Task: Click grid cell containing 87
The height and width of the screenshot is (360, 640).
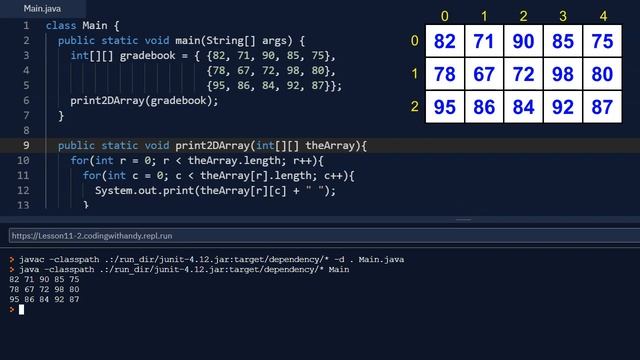Action: coord(602,107)
